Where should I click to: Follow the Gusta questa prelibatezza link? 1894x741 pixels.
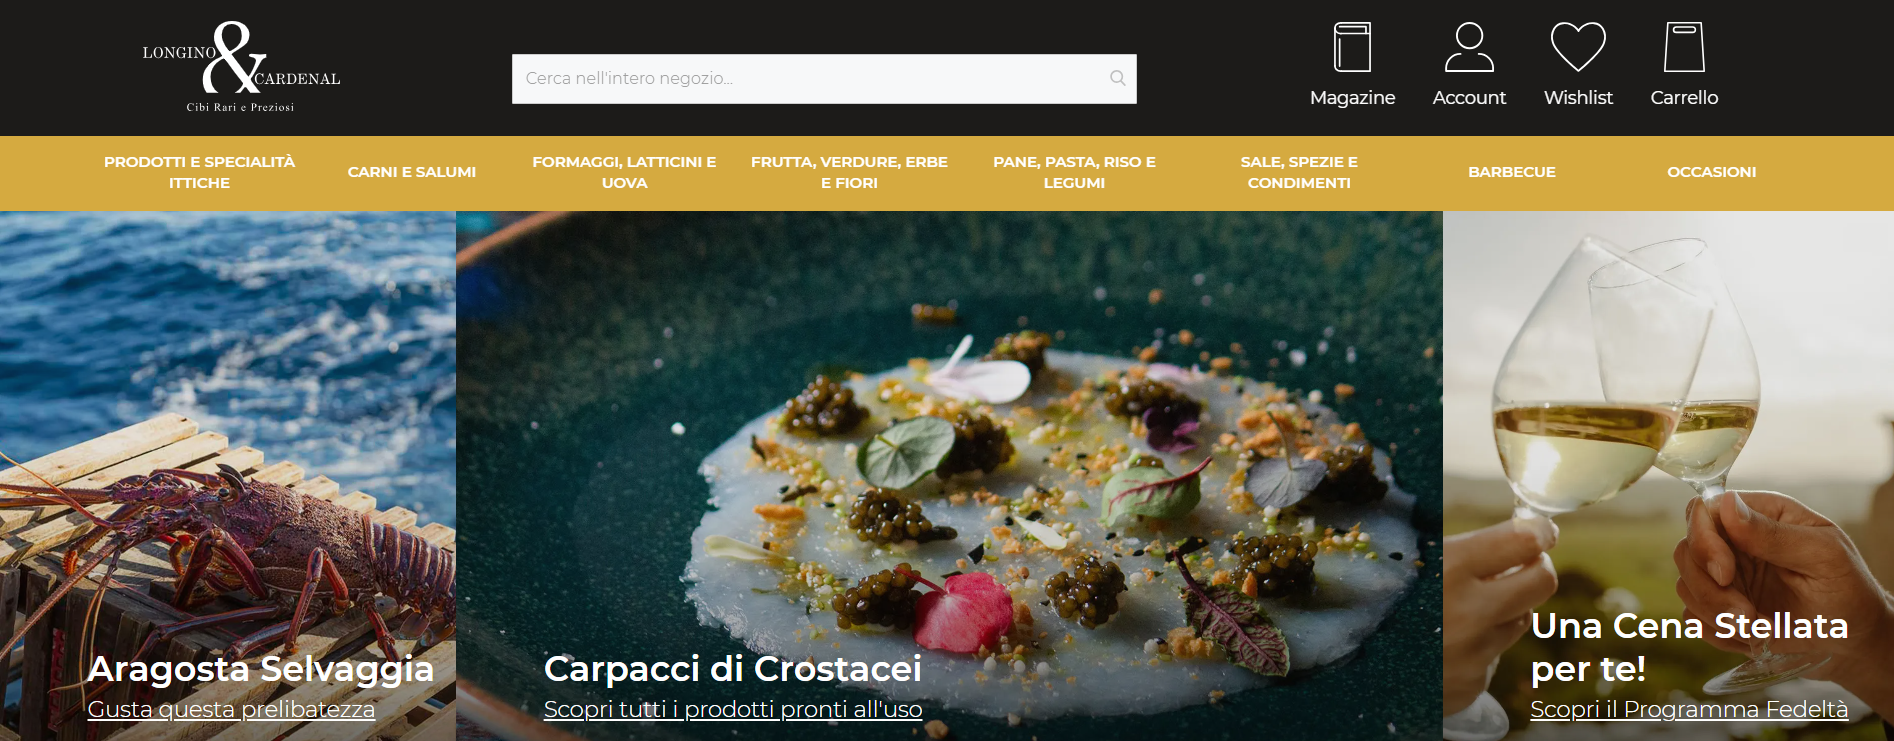[x=231, y=709]
